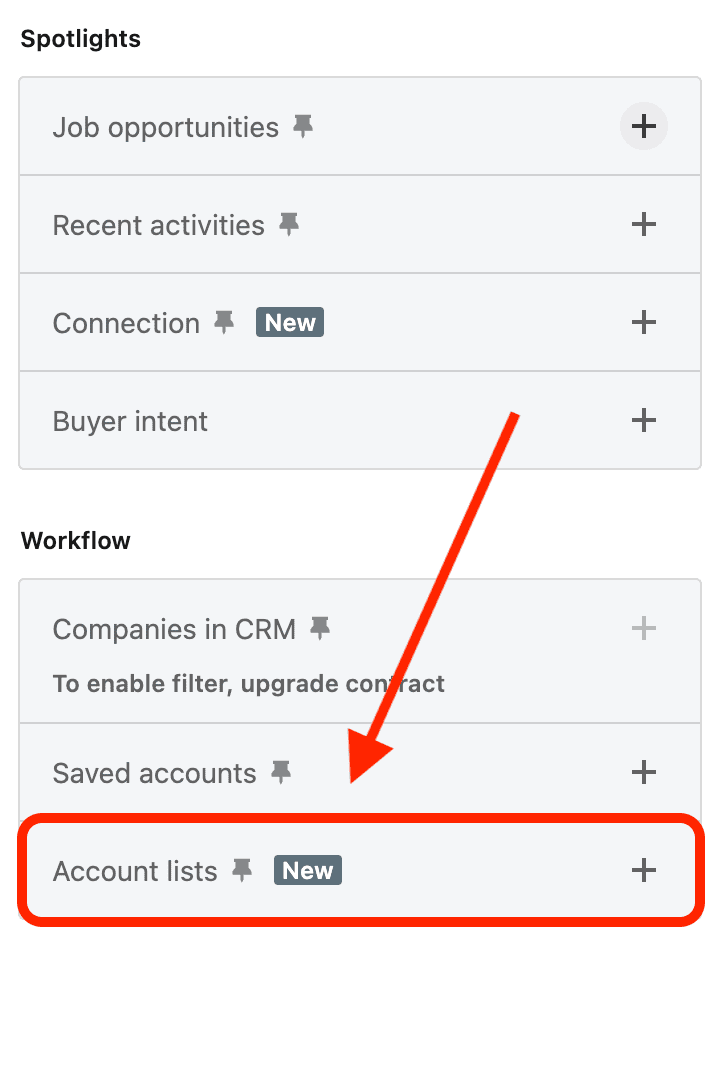Click the New badge beside Connection
Viewport: 722px width, 1078px height.
point(290,323)
